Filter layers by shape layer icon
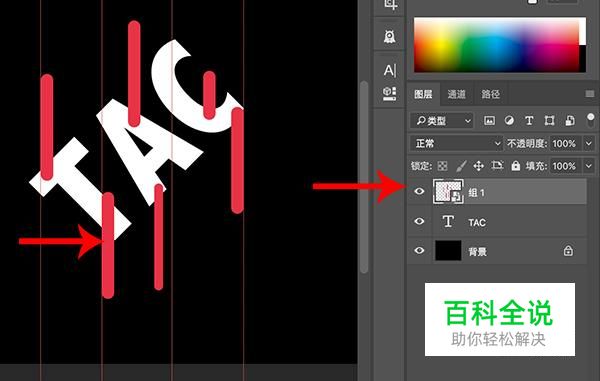The height and width of the screenshot is (381, 600). click(549, 121)
